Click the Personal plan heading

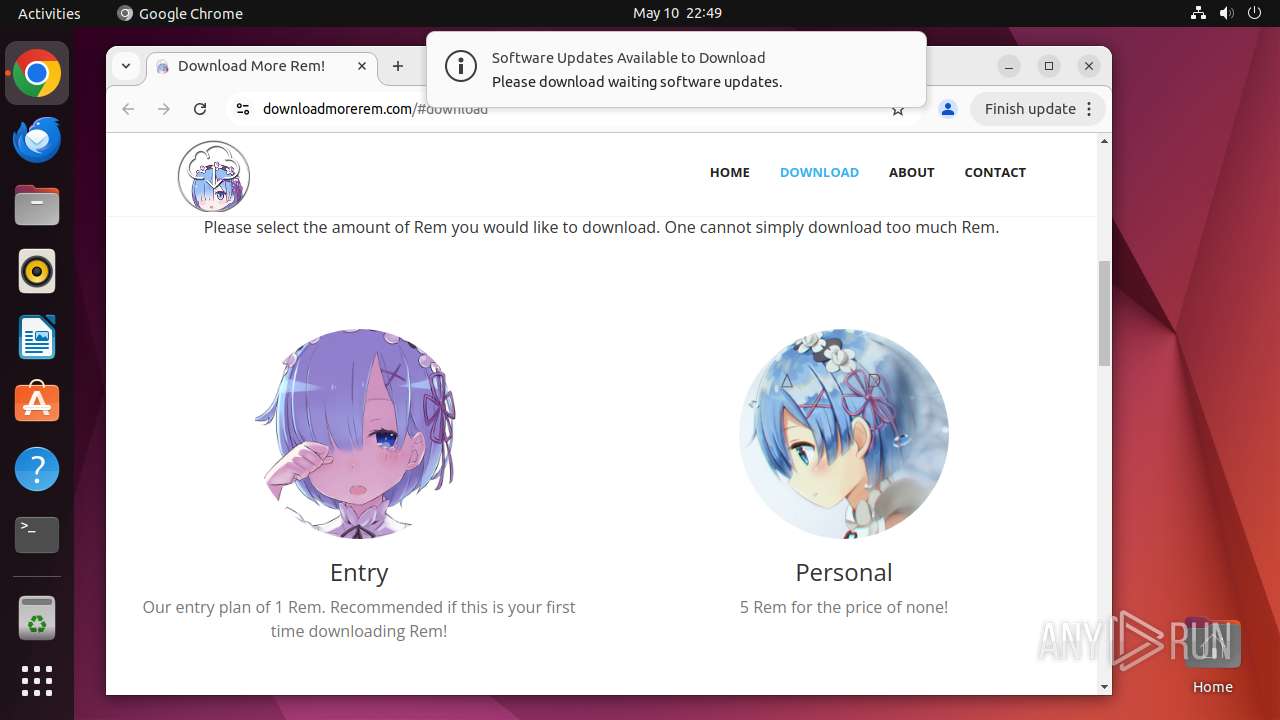tap(843, 572)
